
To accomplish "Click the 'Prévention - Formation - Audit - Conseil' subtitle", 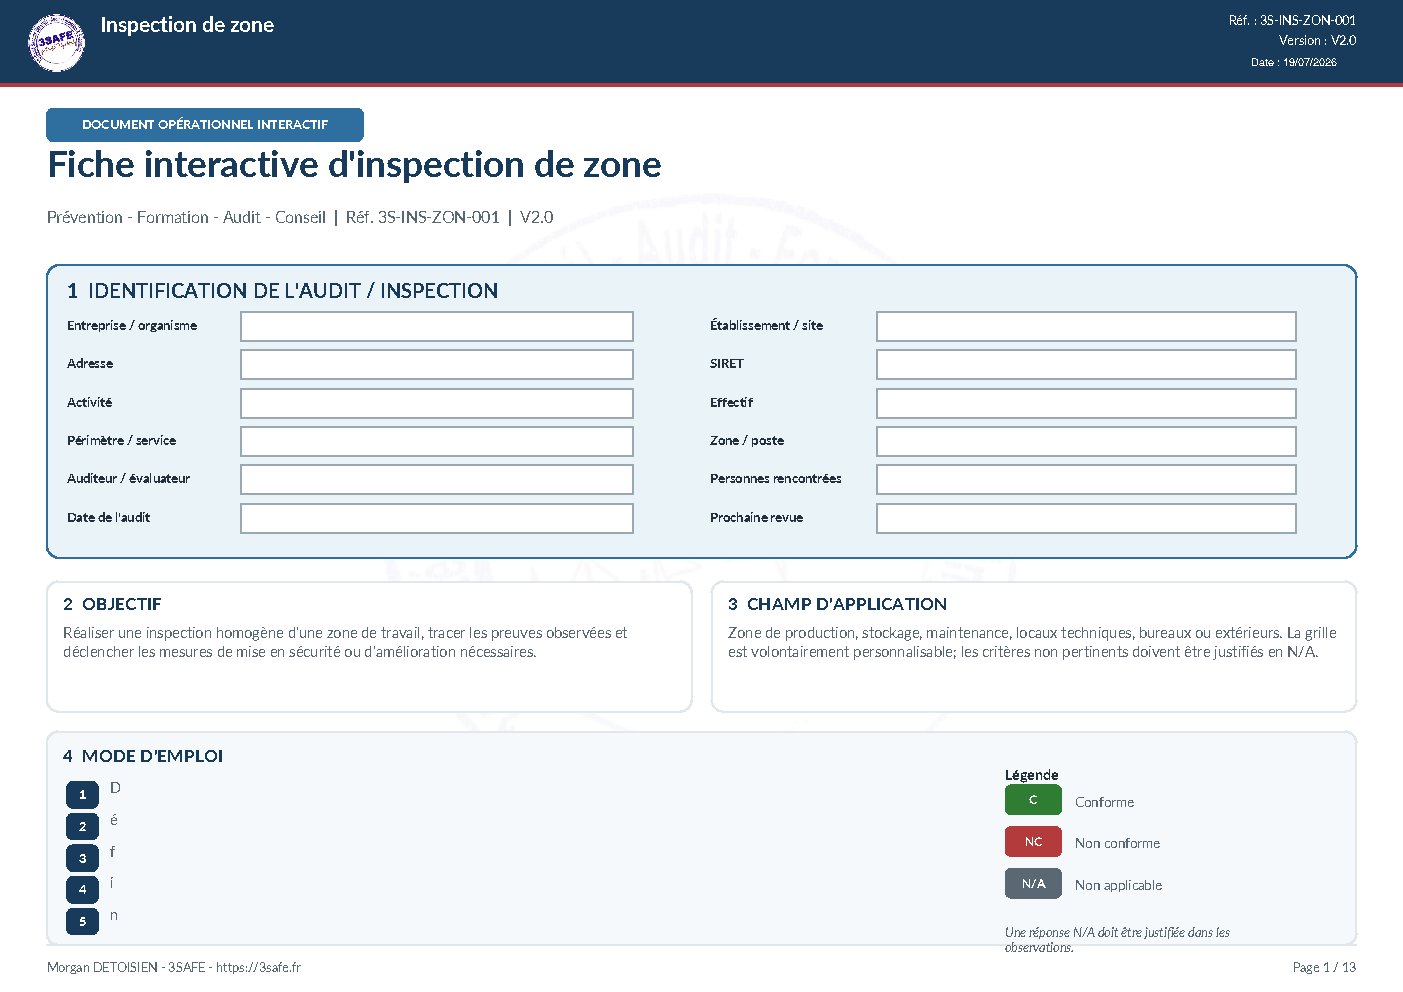I will coord(186,217).
